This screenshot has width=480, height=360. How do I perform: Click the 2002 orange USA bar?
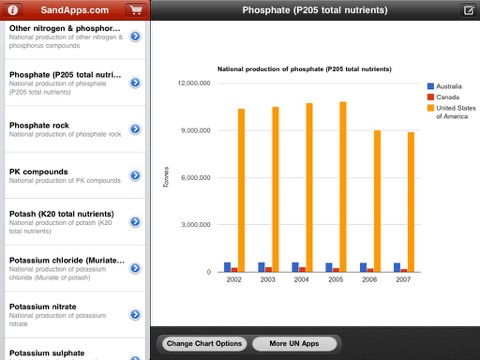[x=241, y=190]
